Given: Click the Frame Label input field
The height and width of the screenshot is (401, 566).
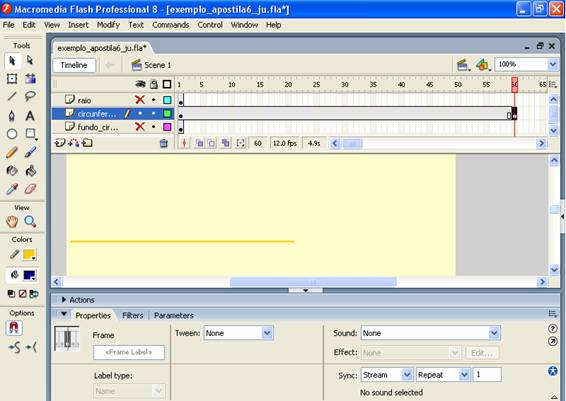Looking at the screenshot, I should pyautogui.click(x=129, y=352).
